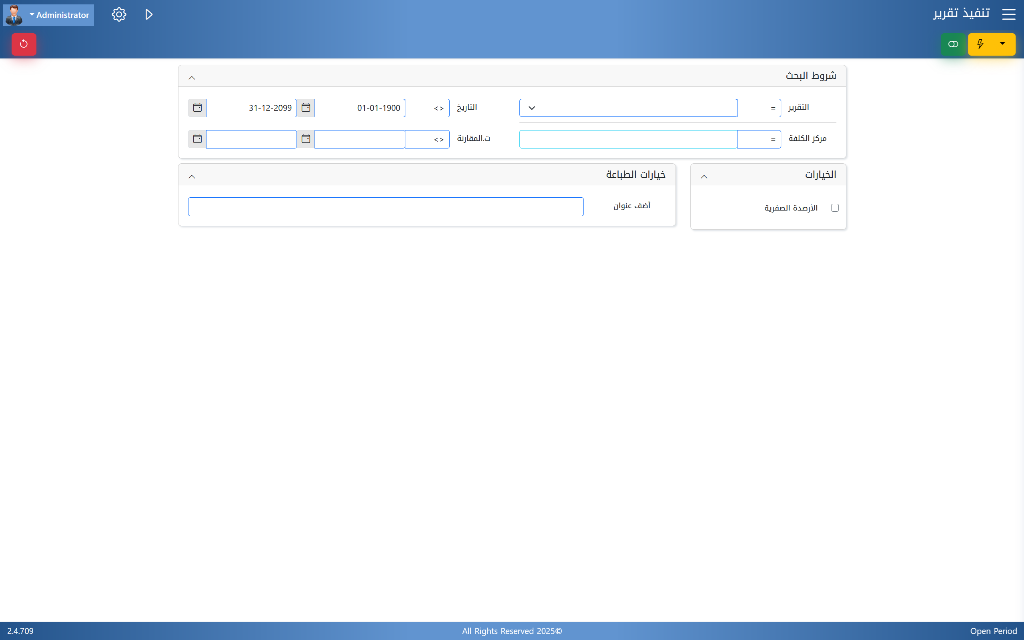Open the yellow execute button dropdown arrow

point(1003,44)
